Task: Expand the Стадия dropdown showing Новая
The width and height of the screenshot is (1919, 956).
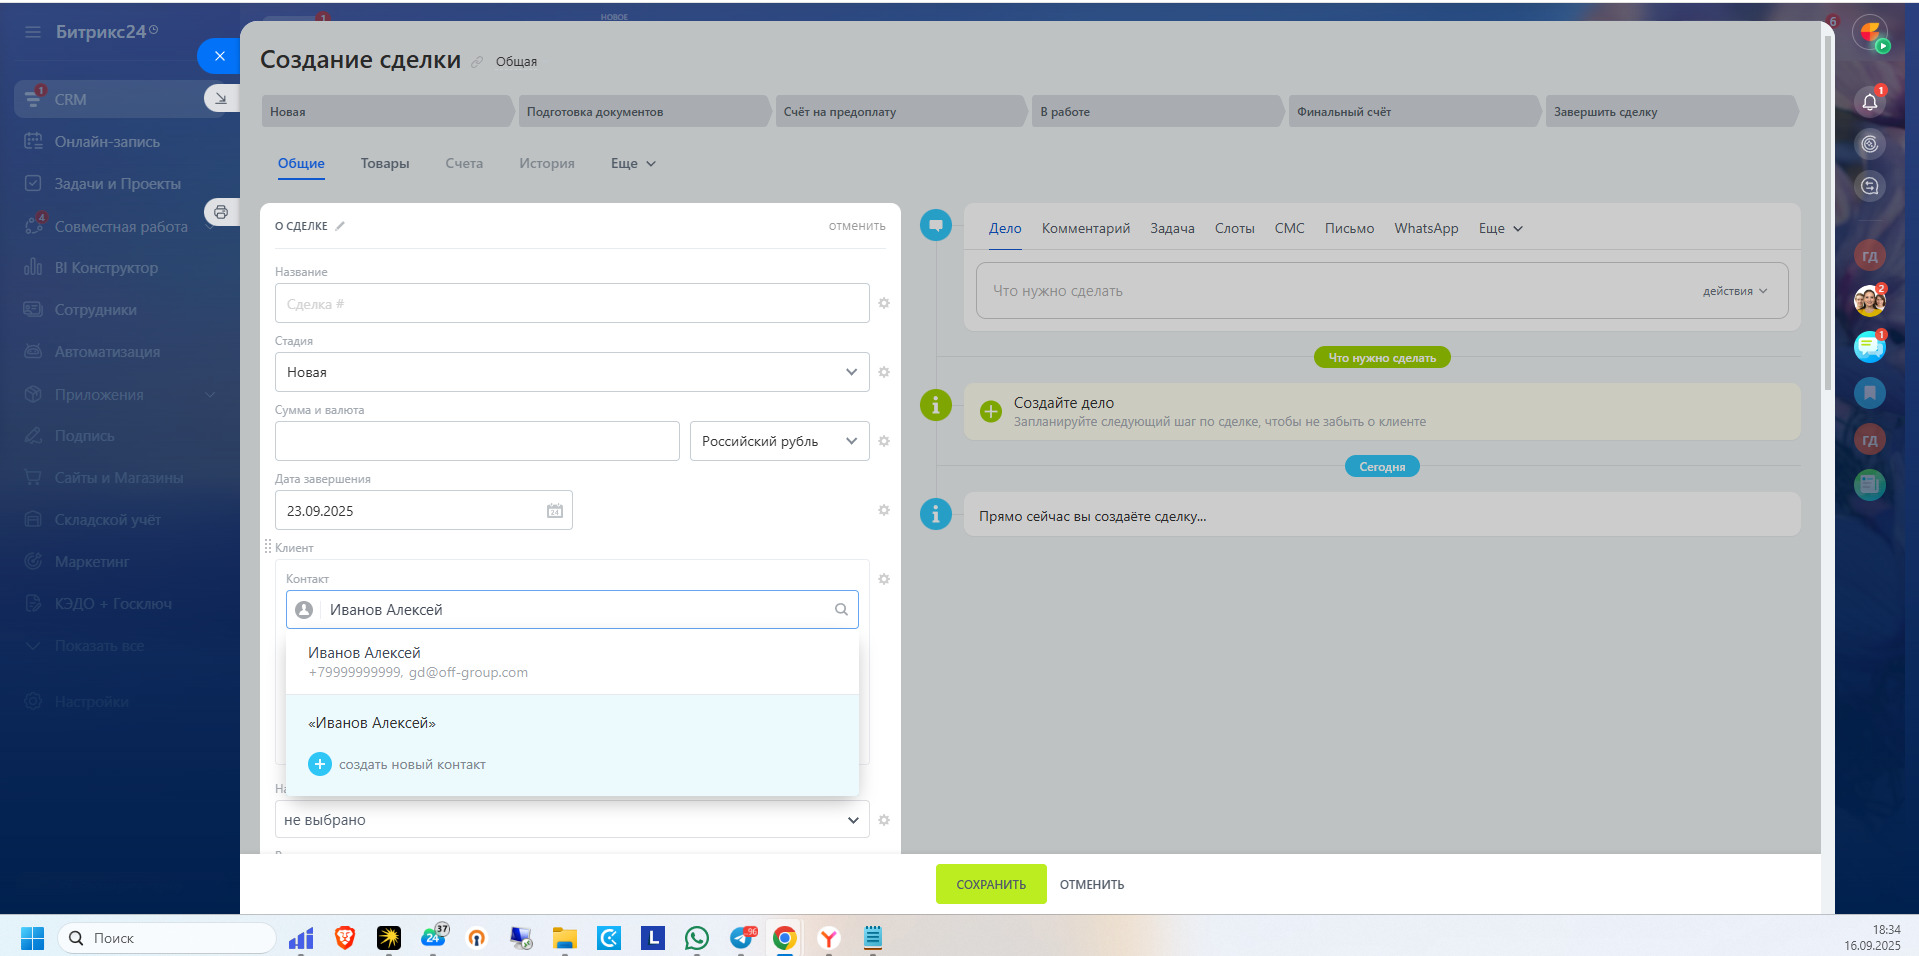Action: [x=571, y=372]
